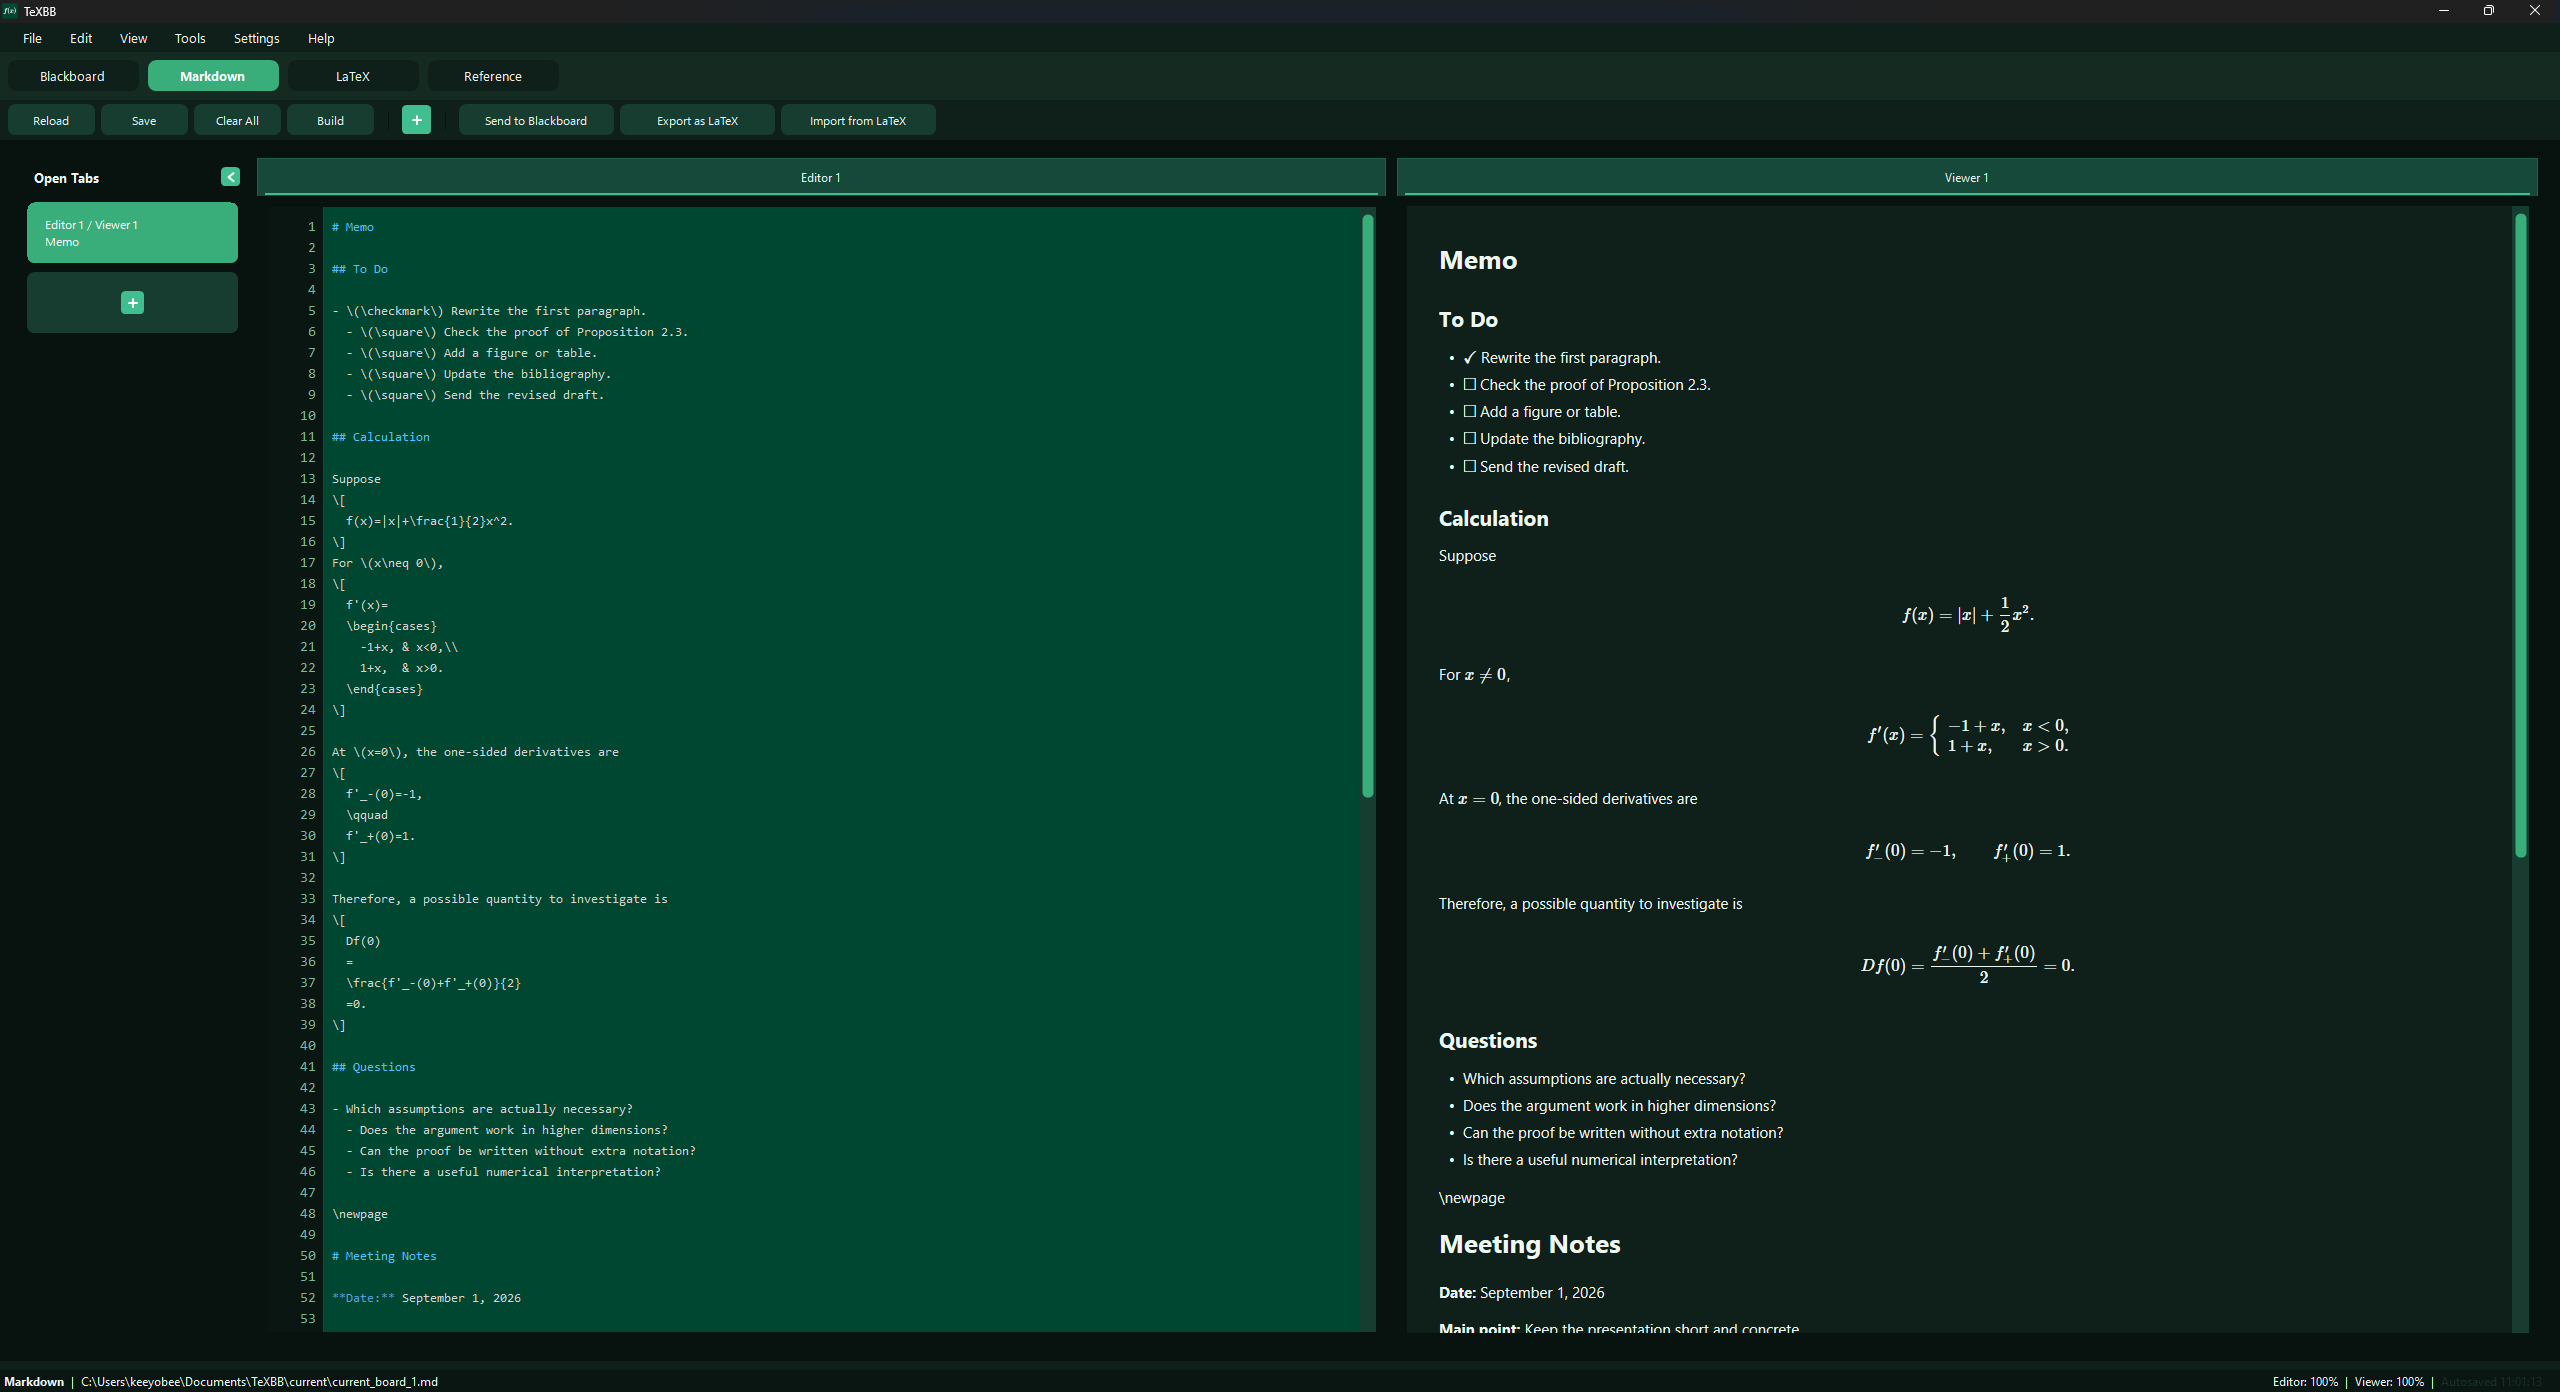2560x1392 pixels.
Task: Open the Settings menu
Action: click(256, 38)
